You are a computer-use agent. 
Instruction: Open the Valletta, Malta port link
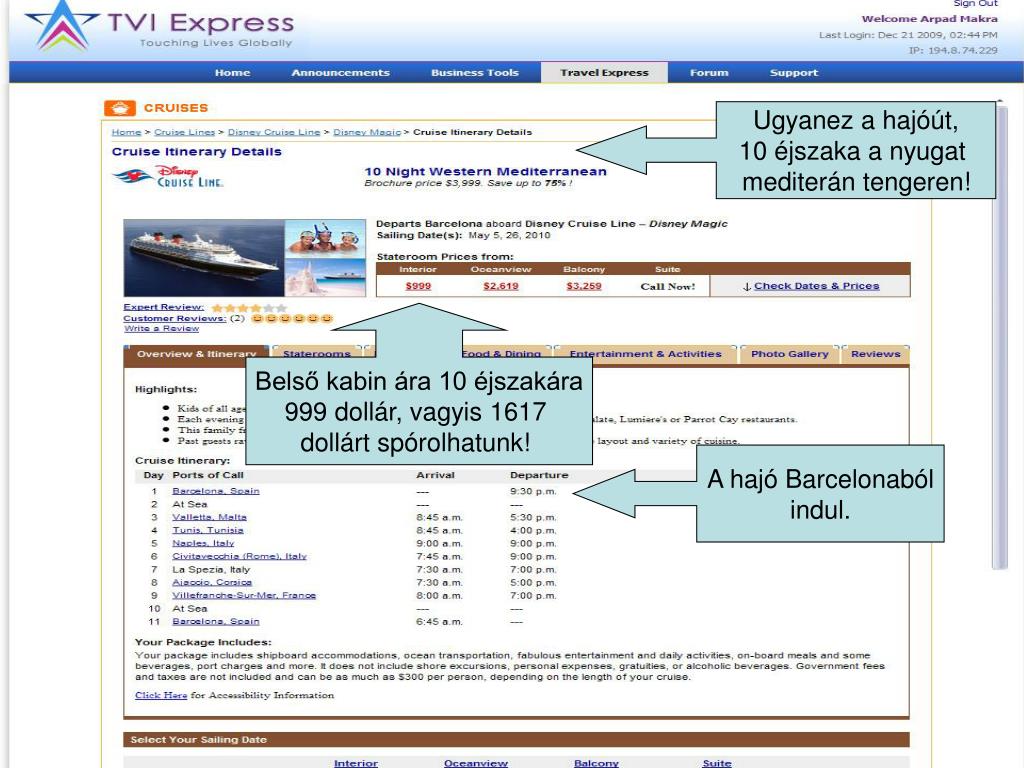point(209,517)
